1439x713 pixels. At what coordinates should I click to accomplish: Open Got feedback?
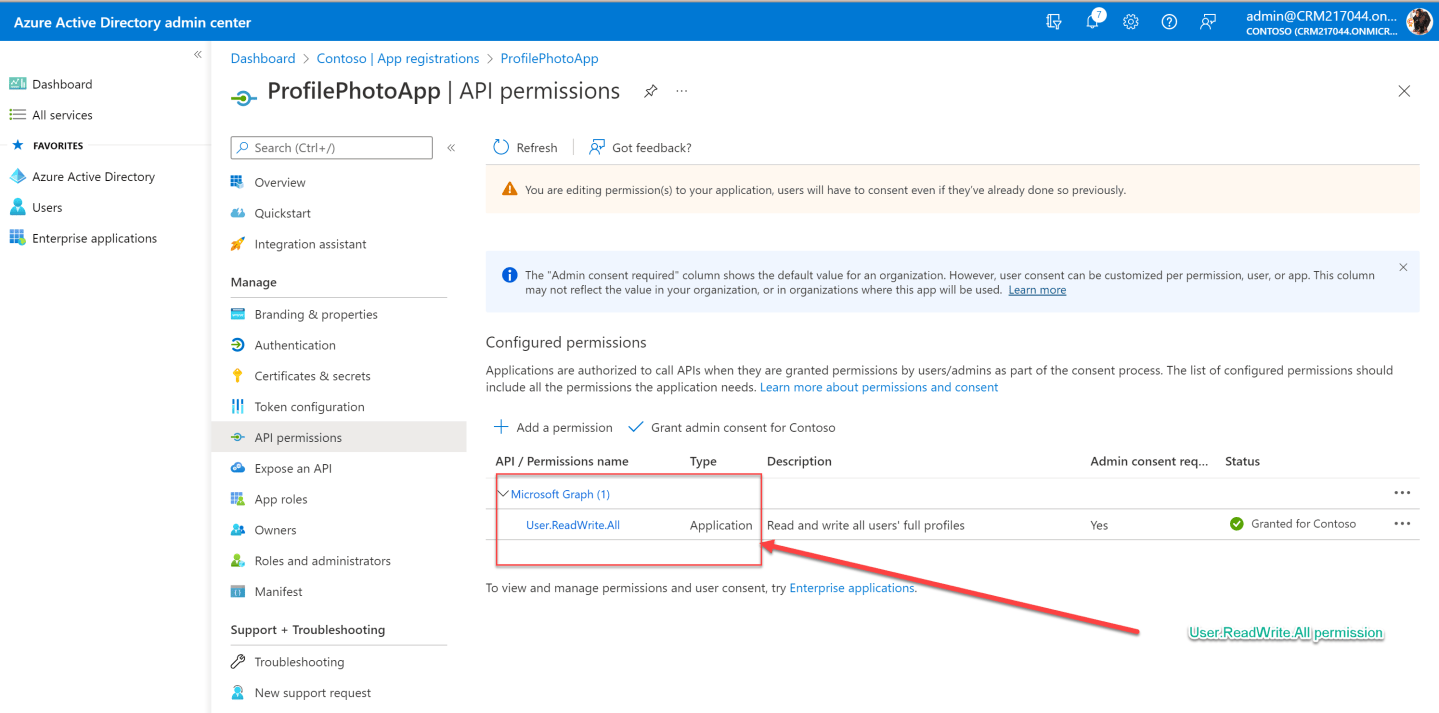pyautogui.click(x=640, y=148)
